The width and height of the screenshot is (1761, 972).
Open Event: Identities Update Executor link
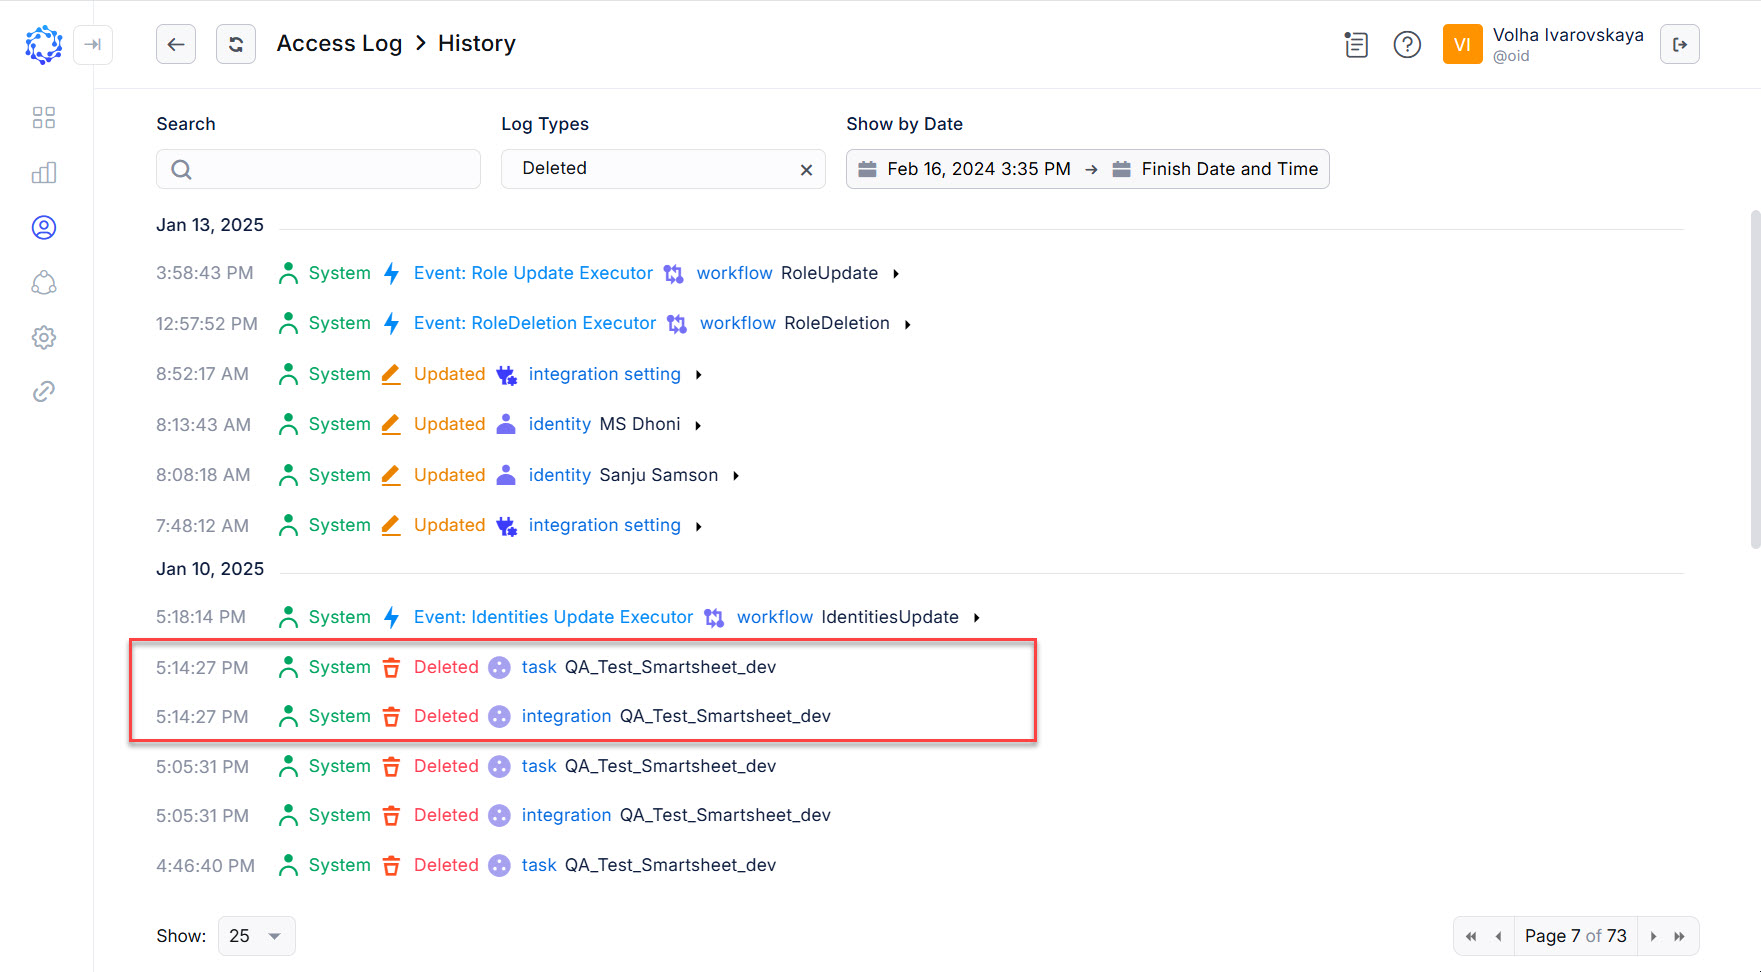pyautogui.click(x=553, y=616)
